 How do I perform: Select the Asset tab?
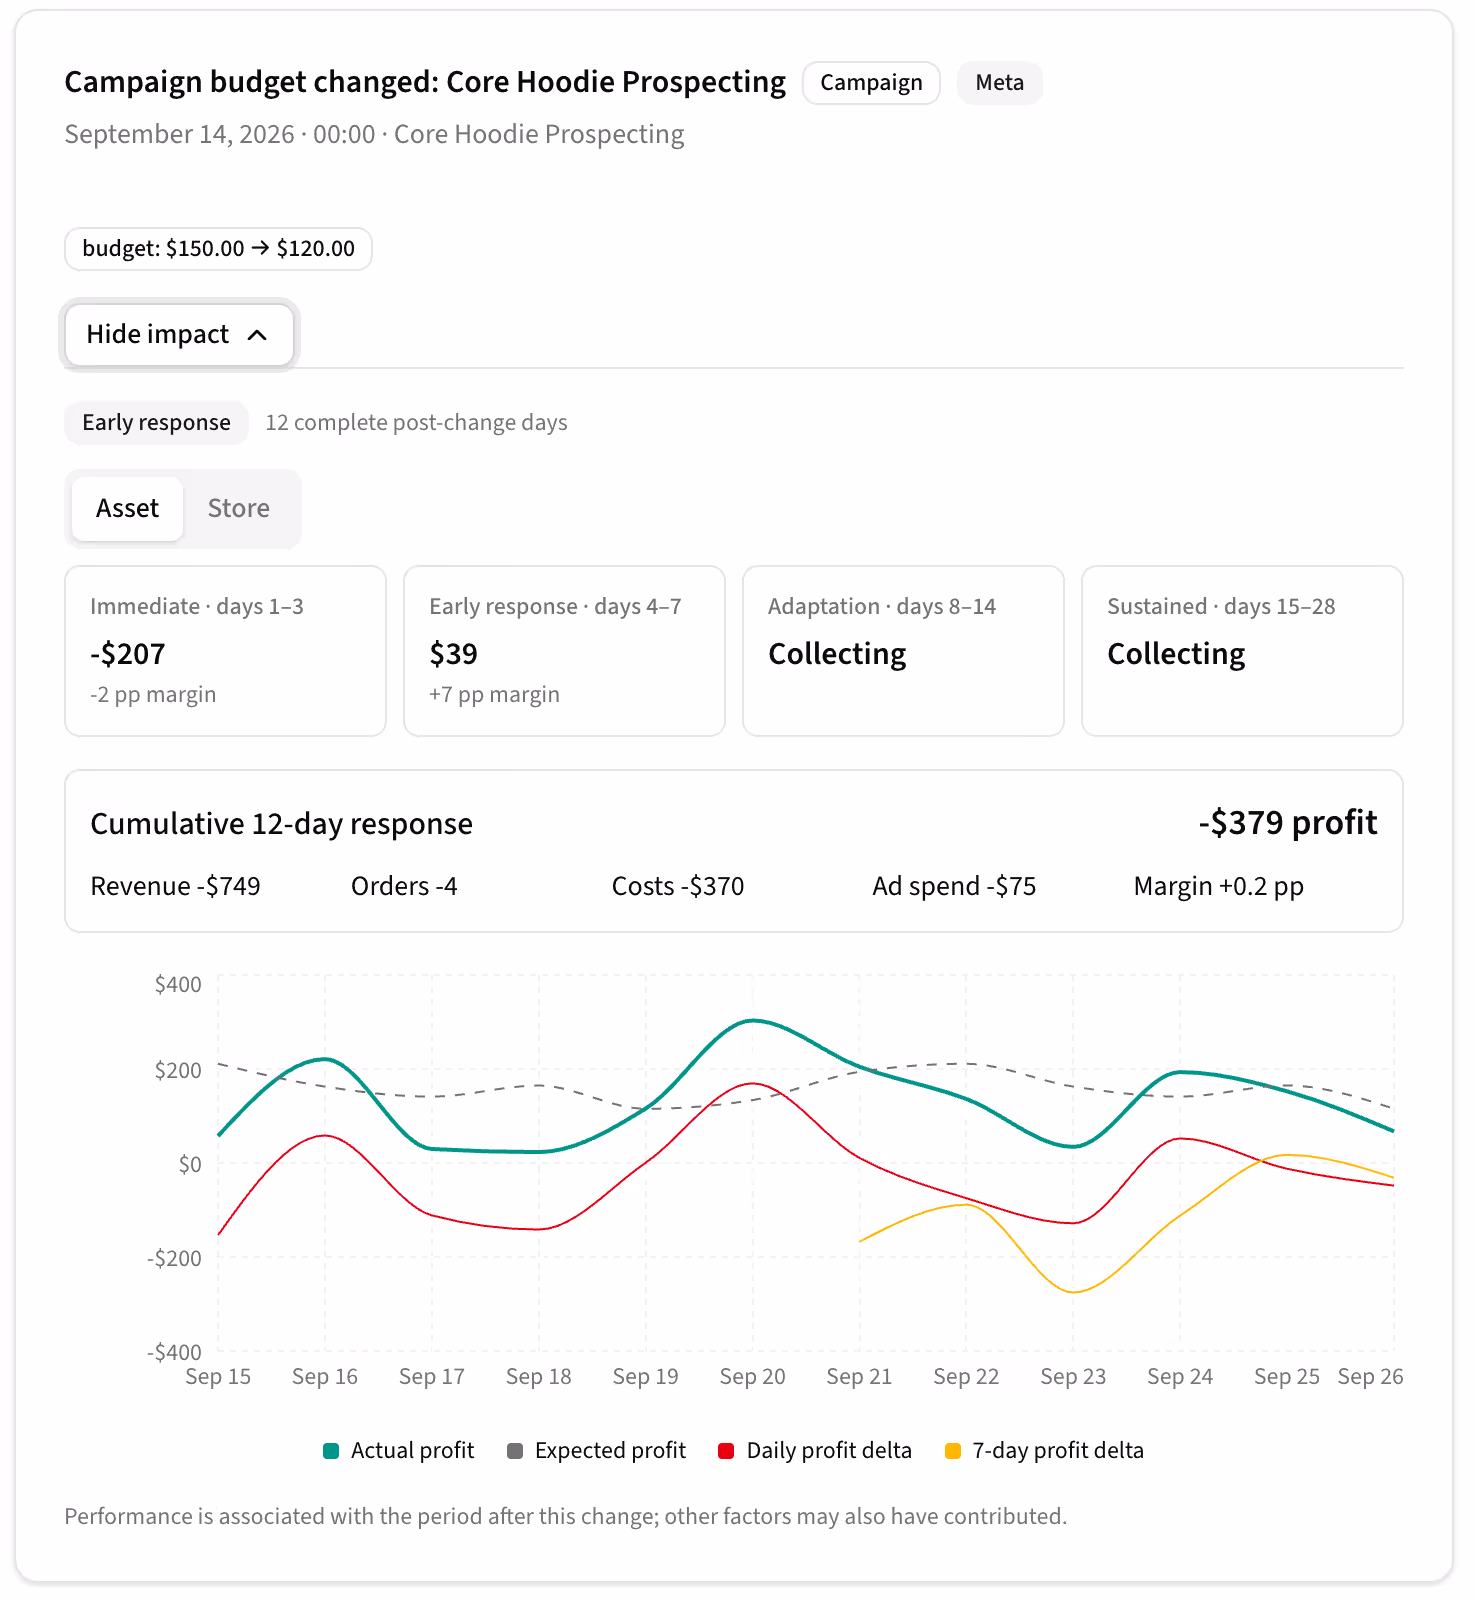127,508
